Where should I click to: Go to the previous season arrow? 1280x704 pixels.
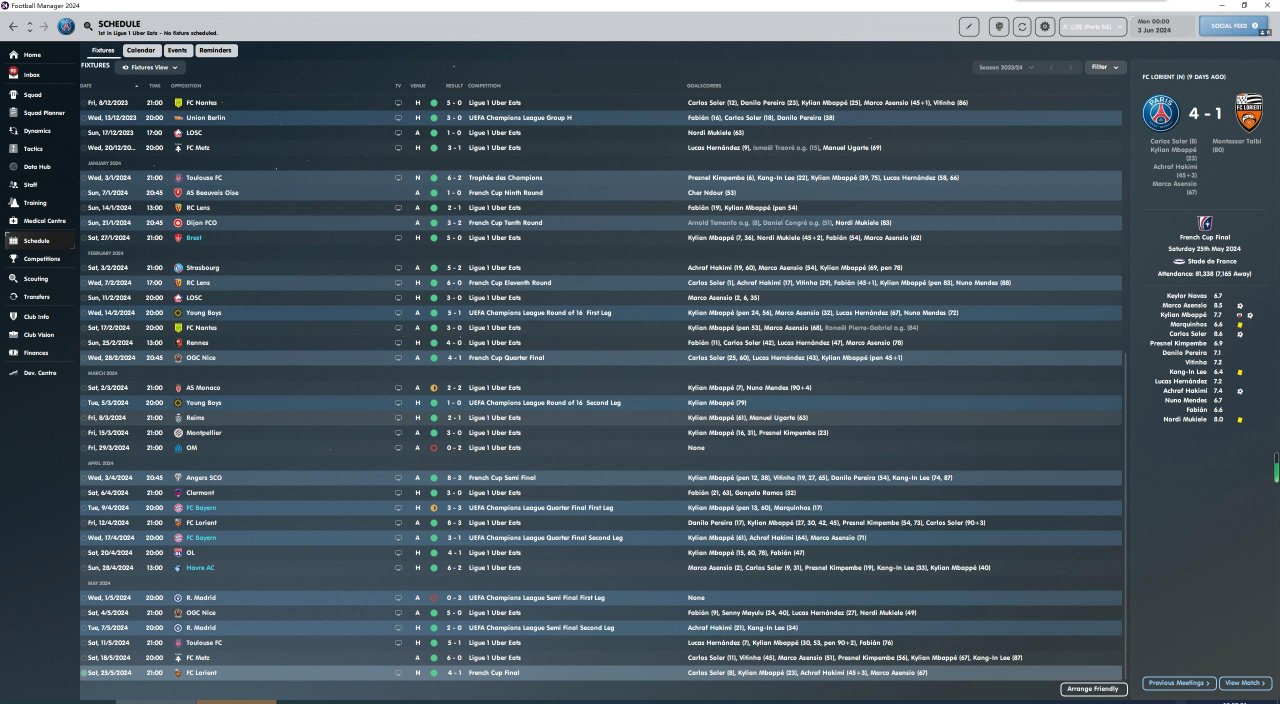tap(1051, 67)
